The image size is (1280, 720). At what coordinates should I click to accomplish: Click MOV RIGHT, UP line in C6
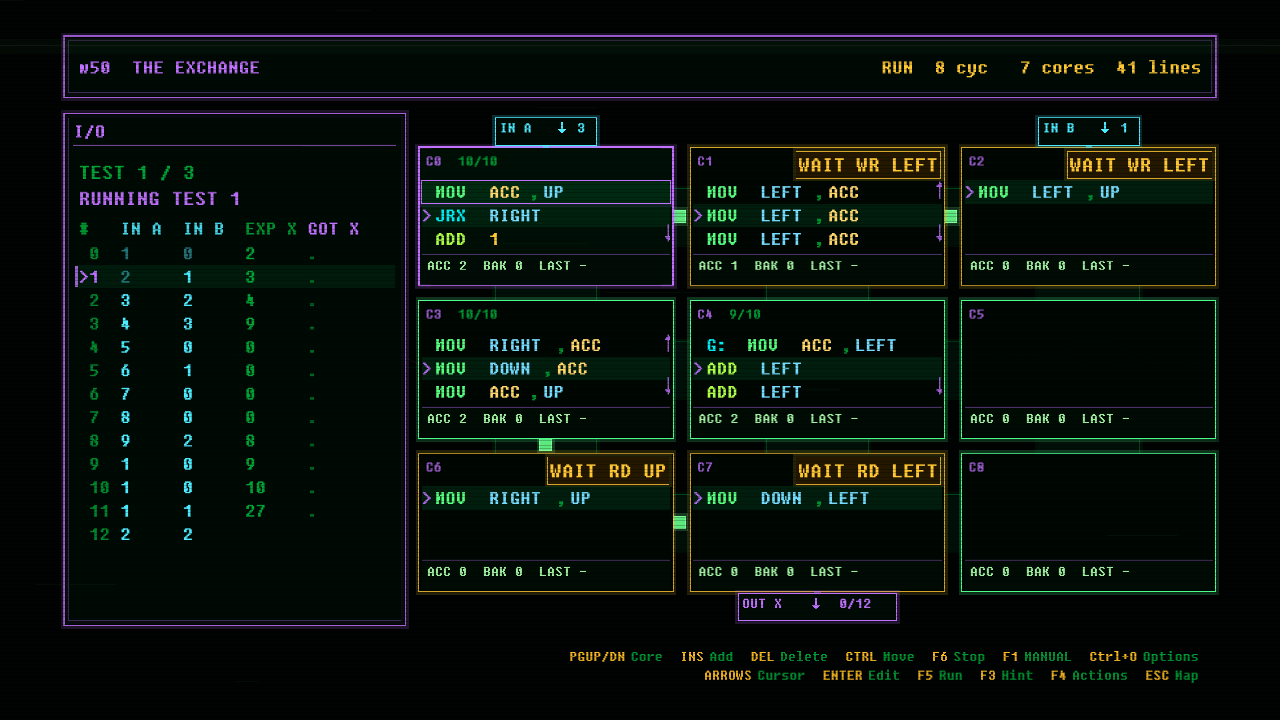546,498
